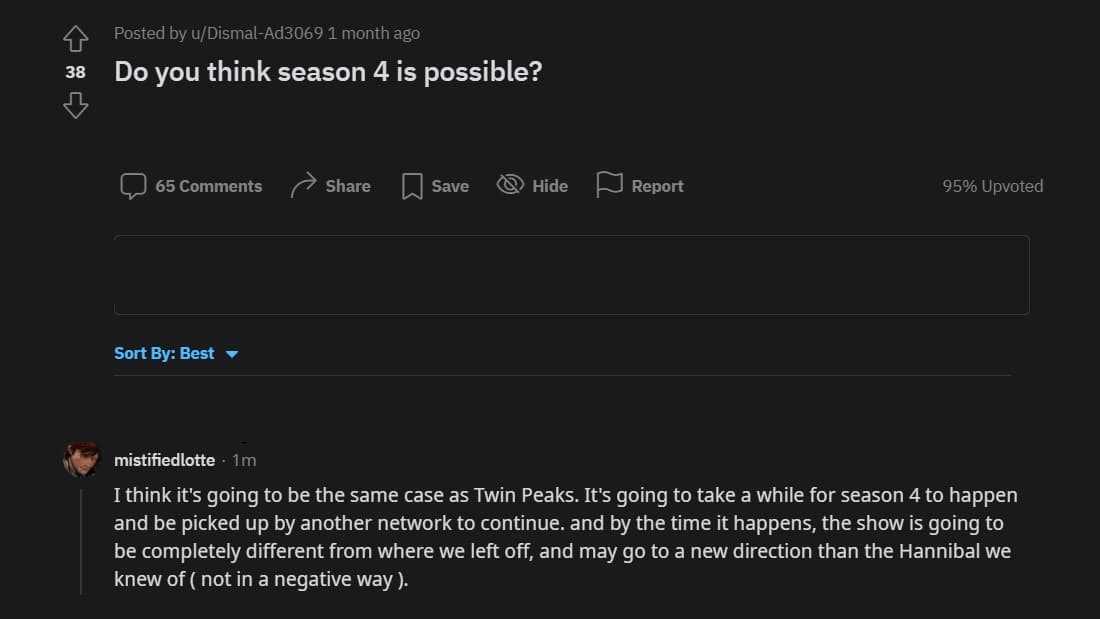Open mistifiedlotte's avatar picture
Image resolution: width=1100 pixels, height=619 pixels.
[81, 459]
